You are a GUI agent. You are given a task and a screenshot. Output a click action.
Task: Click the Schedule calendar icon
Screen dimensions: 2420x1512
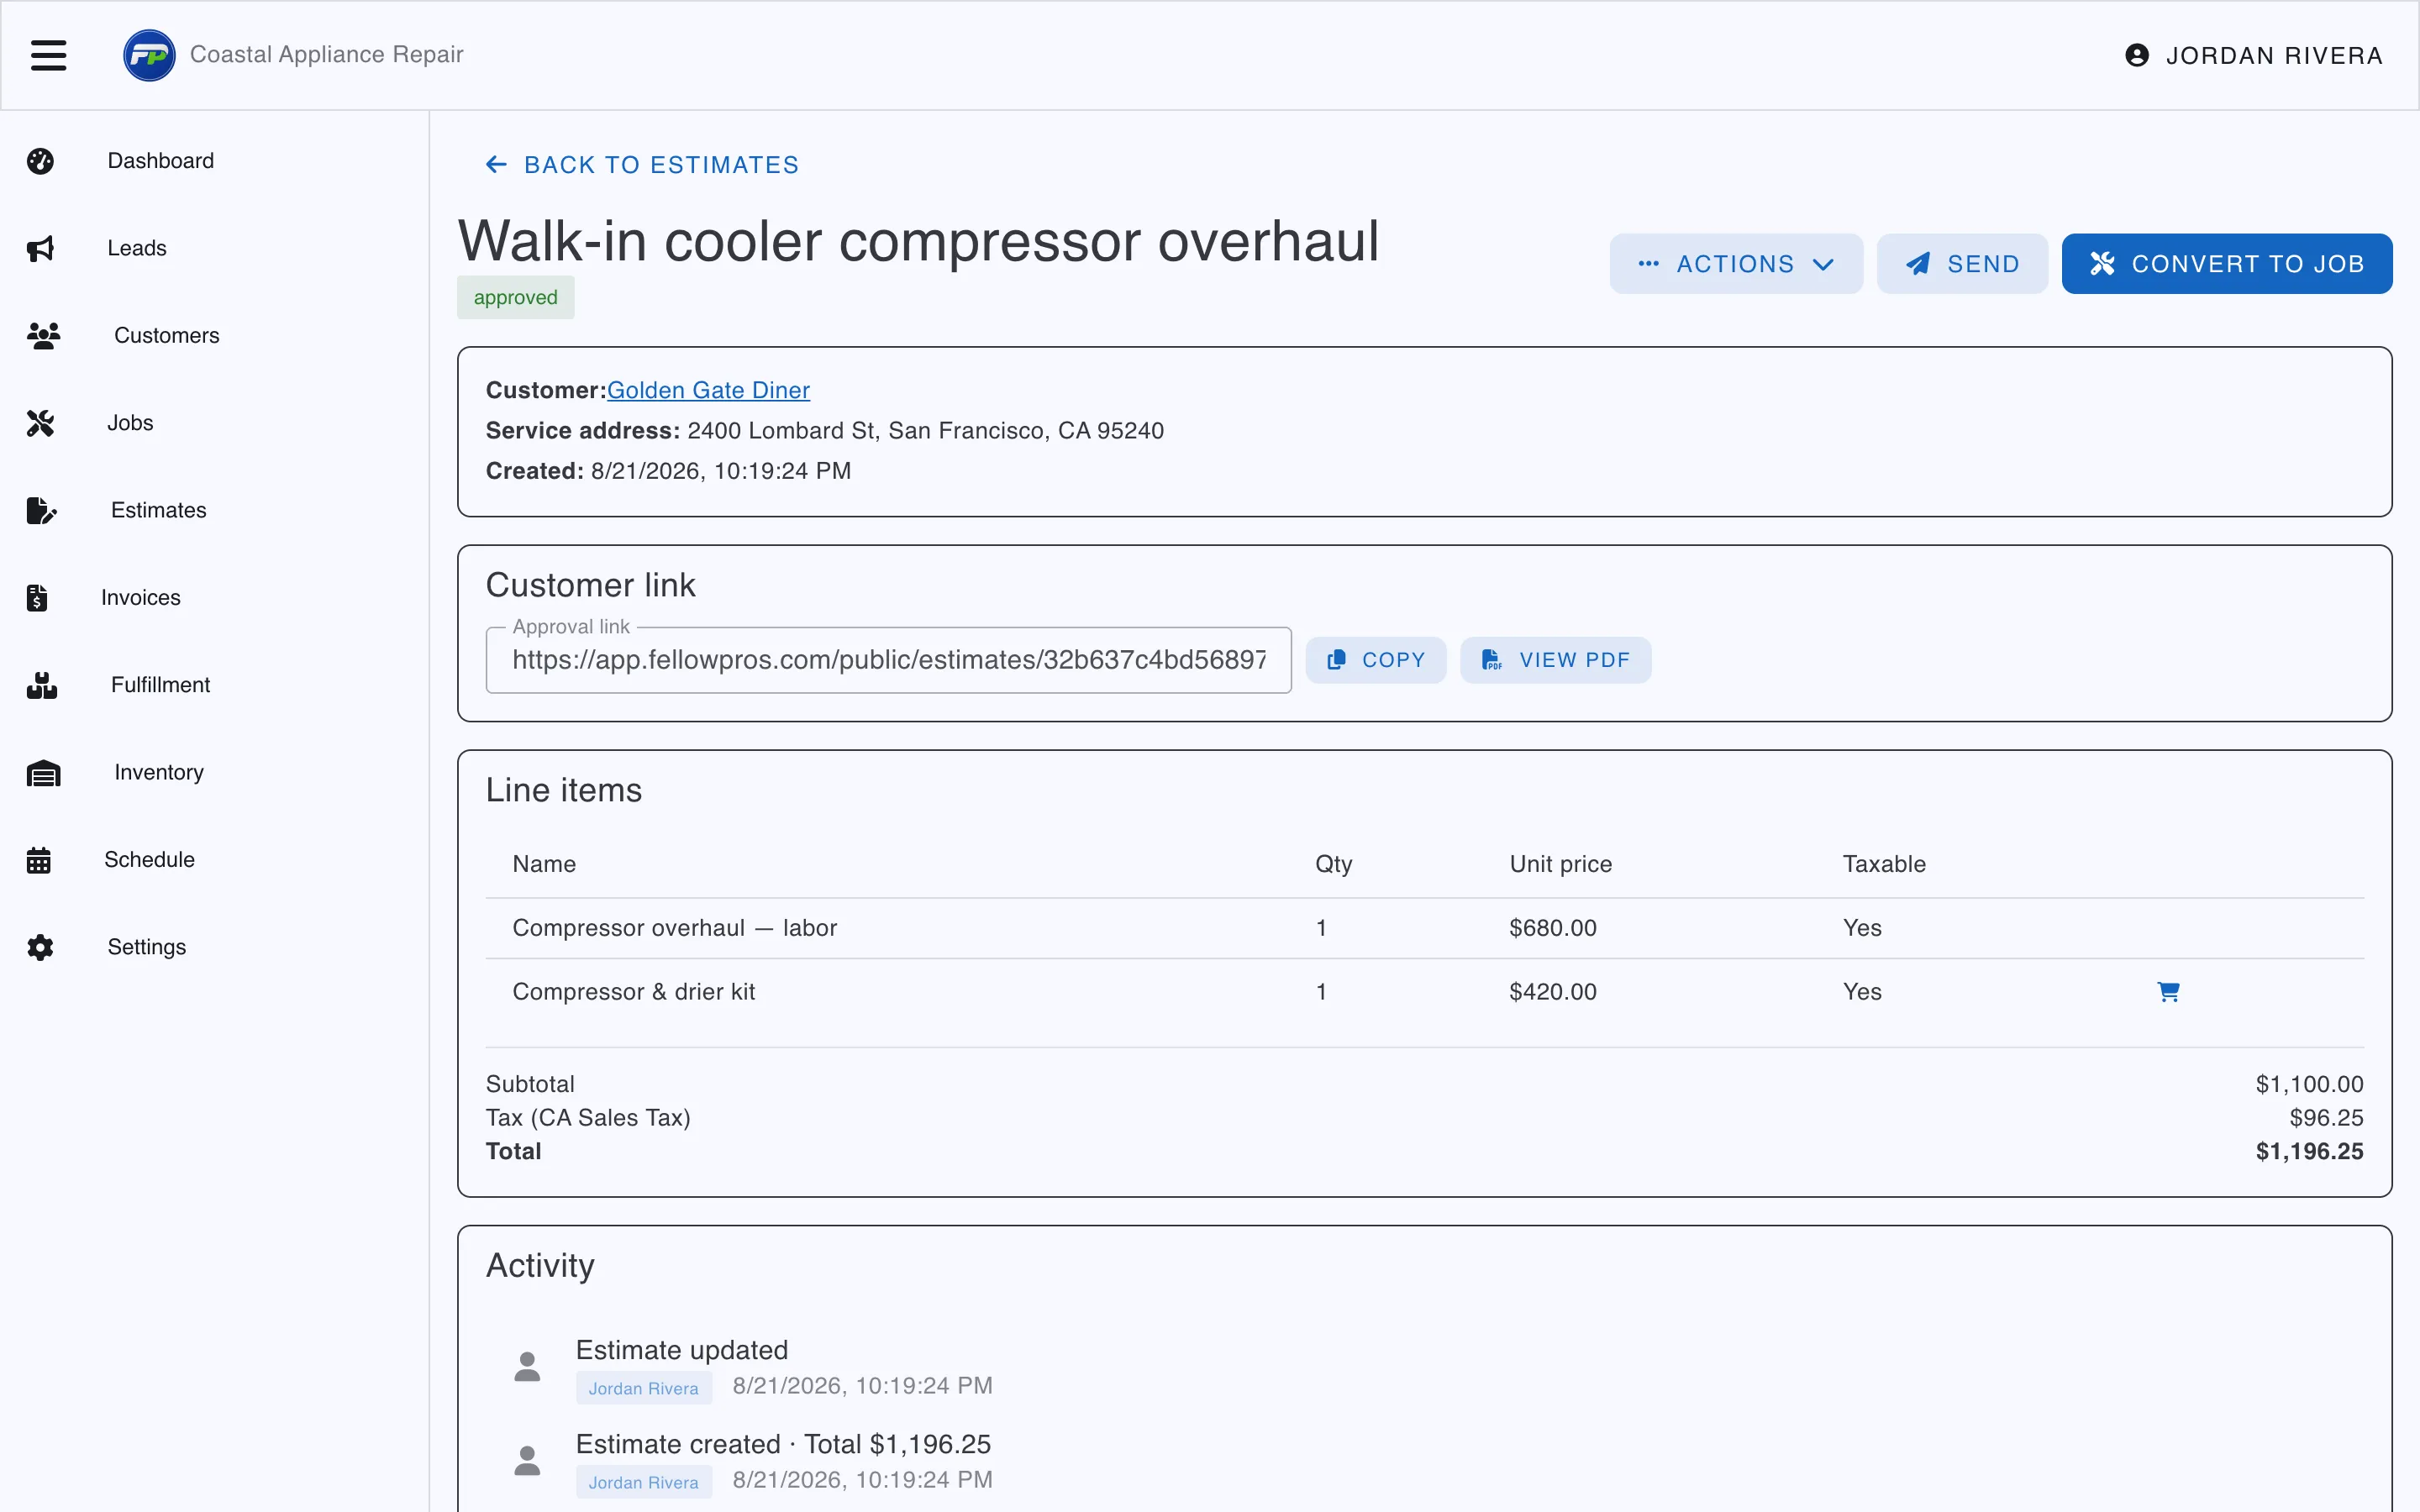tap(38, 860)
